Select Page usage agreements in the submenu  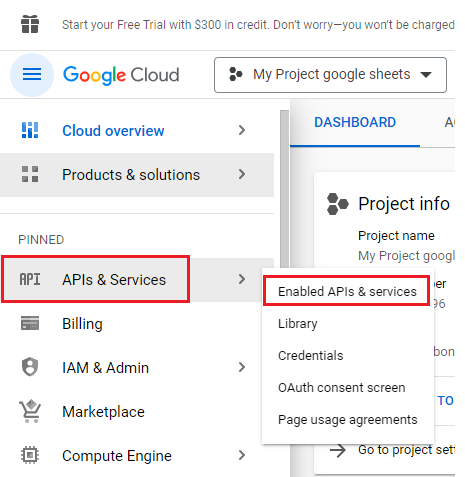coord(348,420)
